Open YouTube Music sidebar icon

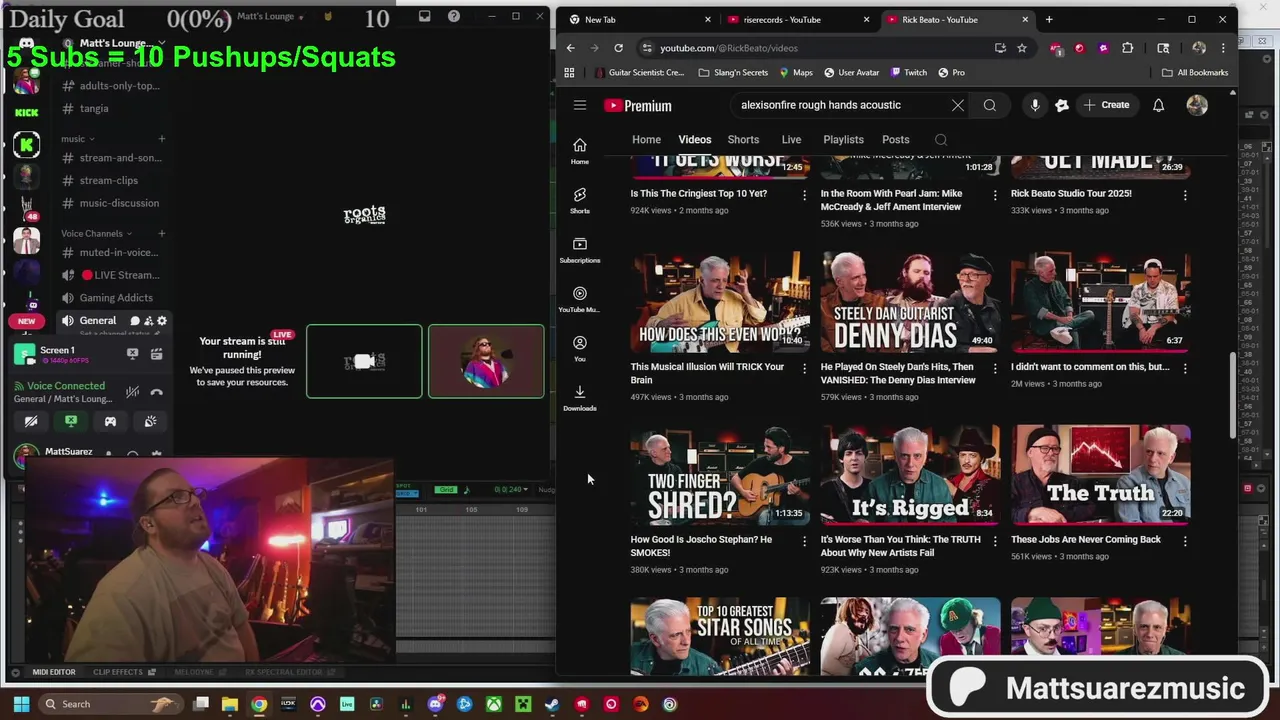579,298
